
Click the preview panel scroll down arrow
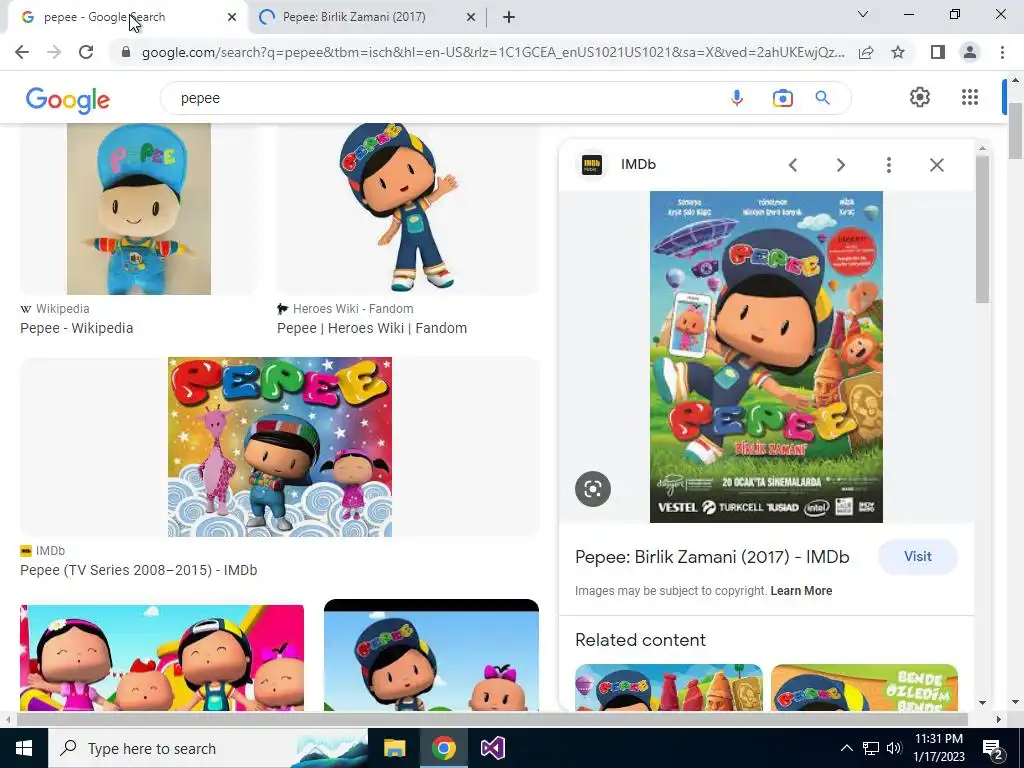982,703
